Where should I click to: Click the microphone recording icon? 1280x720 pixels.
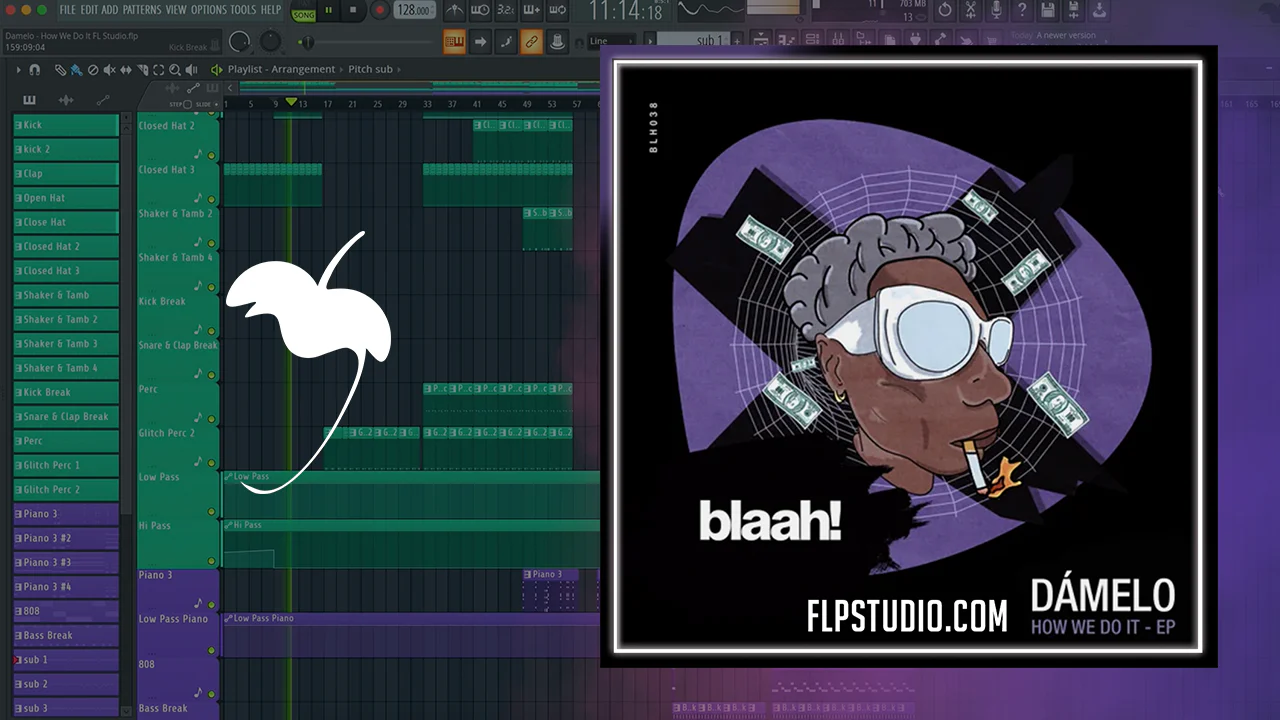point(995,11)
